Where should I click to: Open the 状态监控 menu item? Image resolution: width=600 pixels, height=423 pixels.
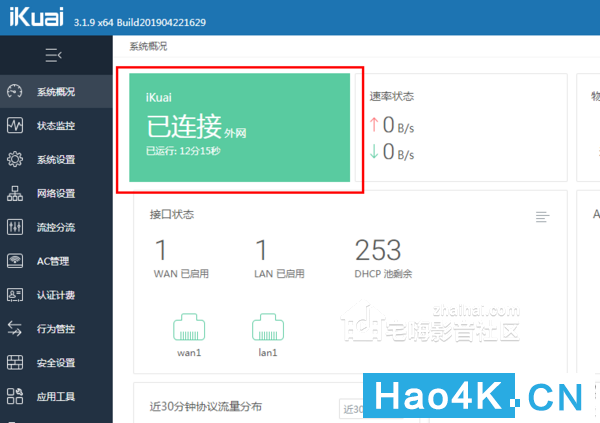(x=56, y=125)
